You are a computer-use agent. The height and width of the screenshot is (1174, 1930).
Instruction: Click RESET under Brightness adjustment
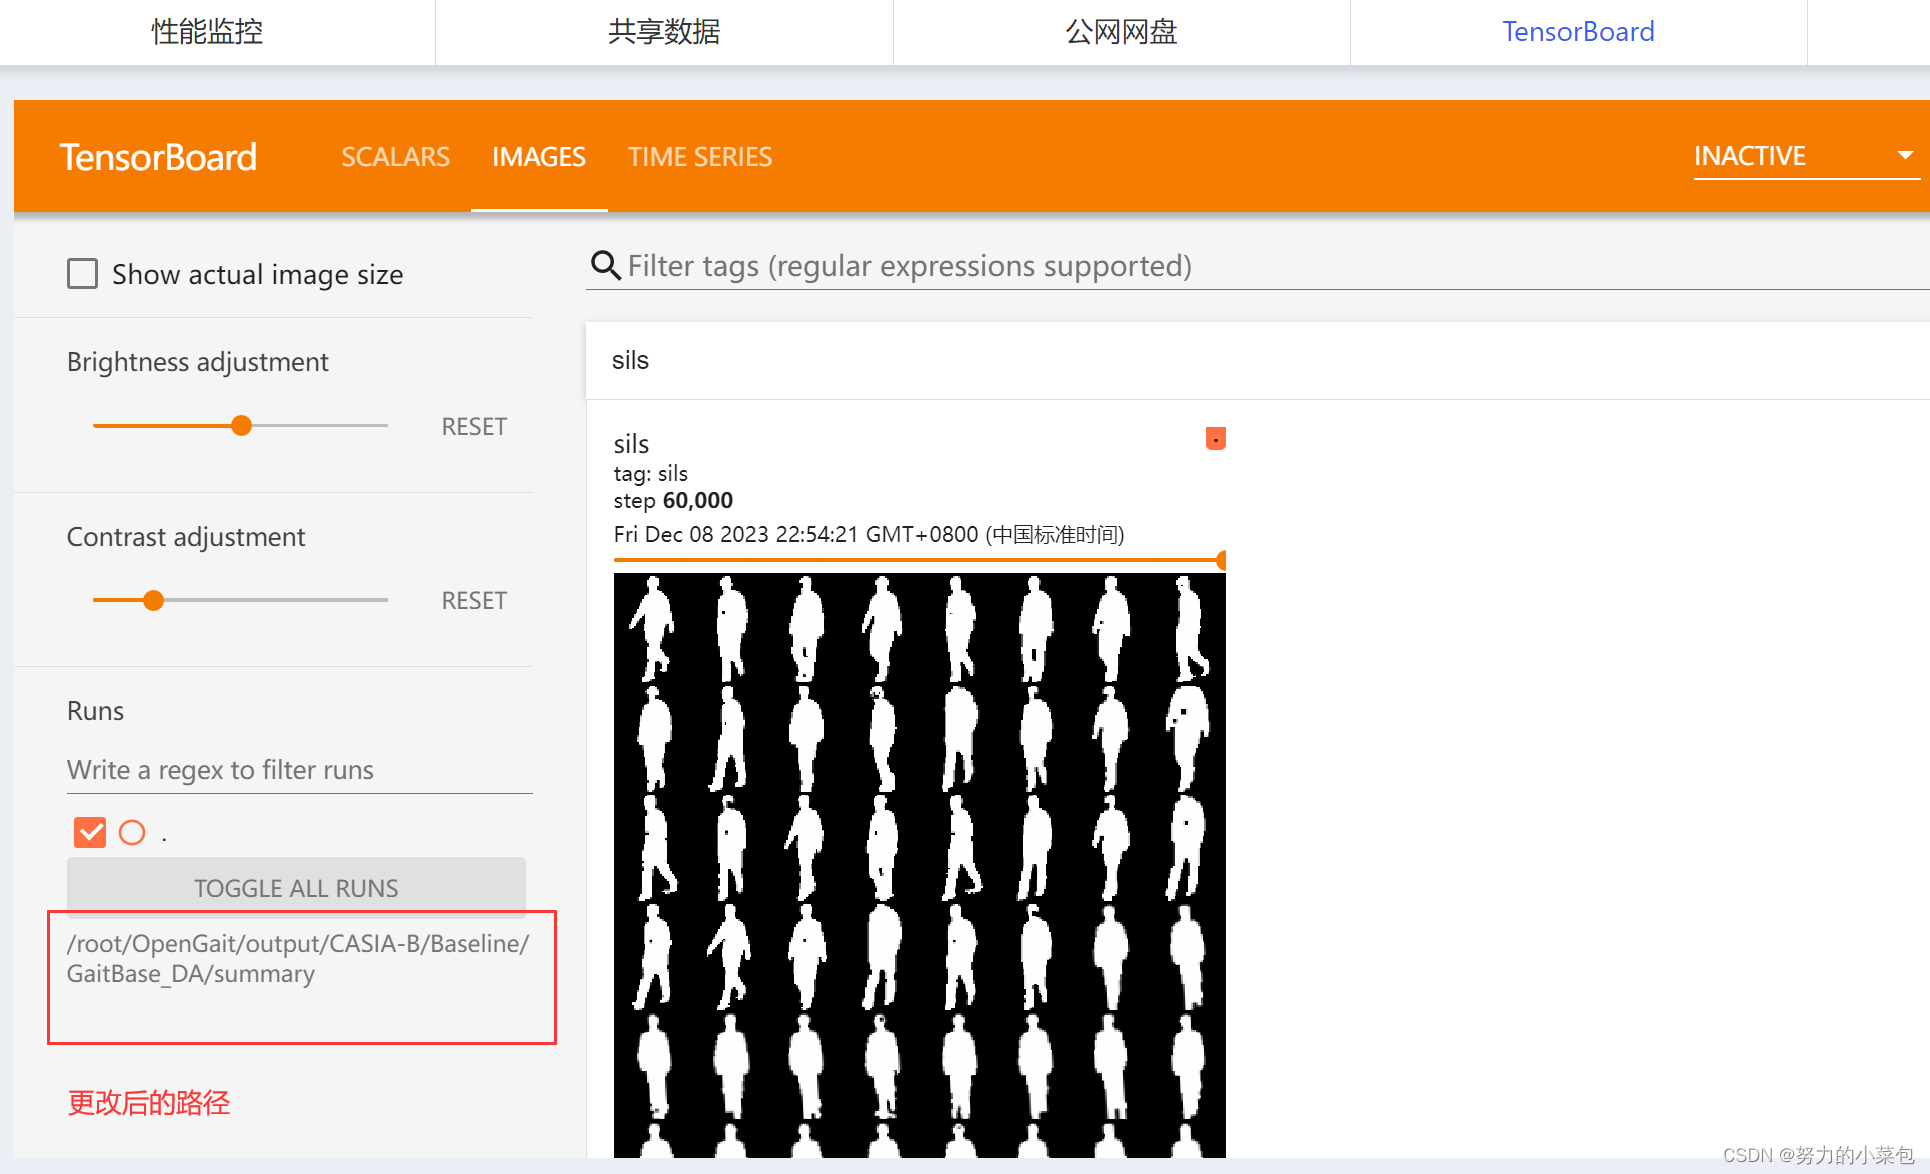coord(473,426)
